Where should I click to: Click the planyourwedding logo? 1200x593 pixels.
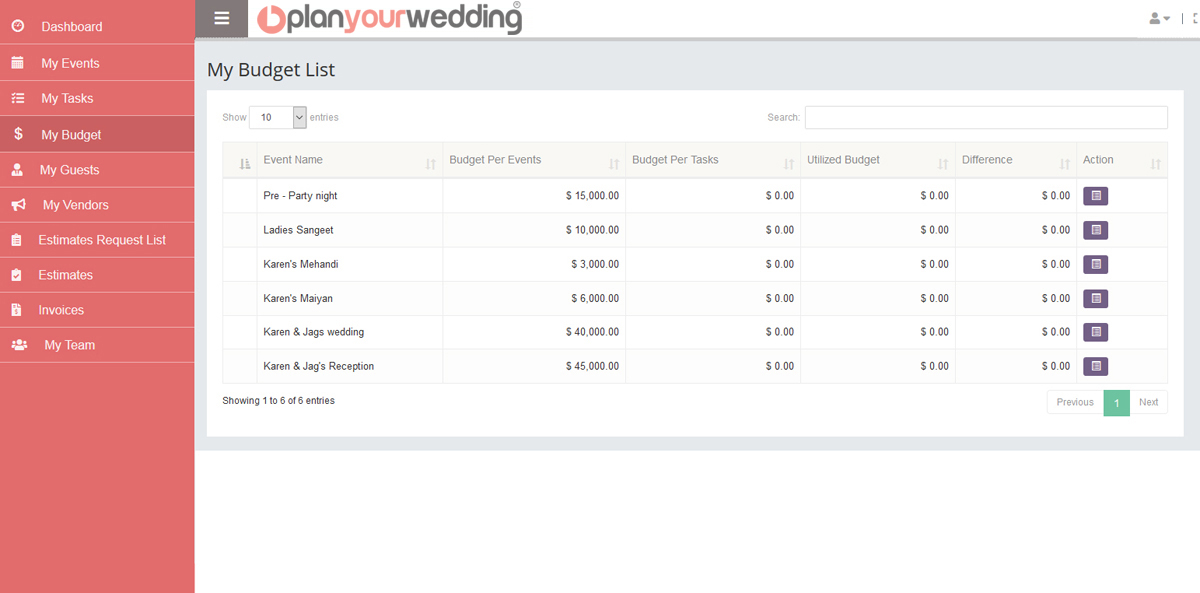[x=389, y=18]
